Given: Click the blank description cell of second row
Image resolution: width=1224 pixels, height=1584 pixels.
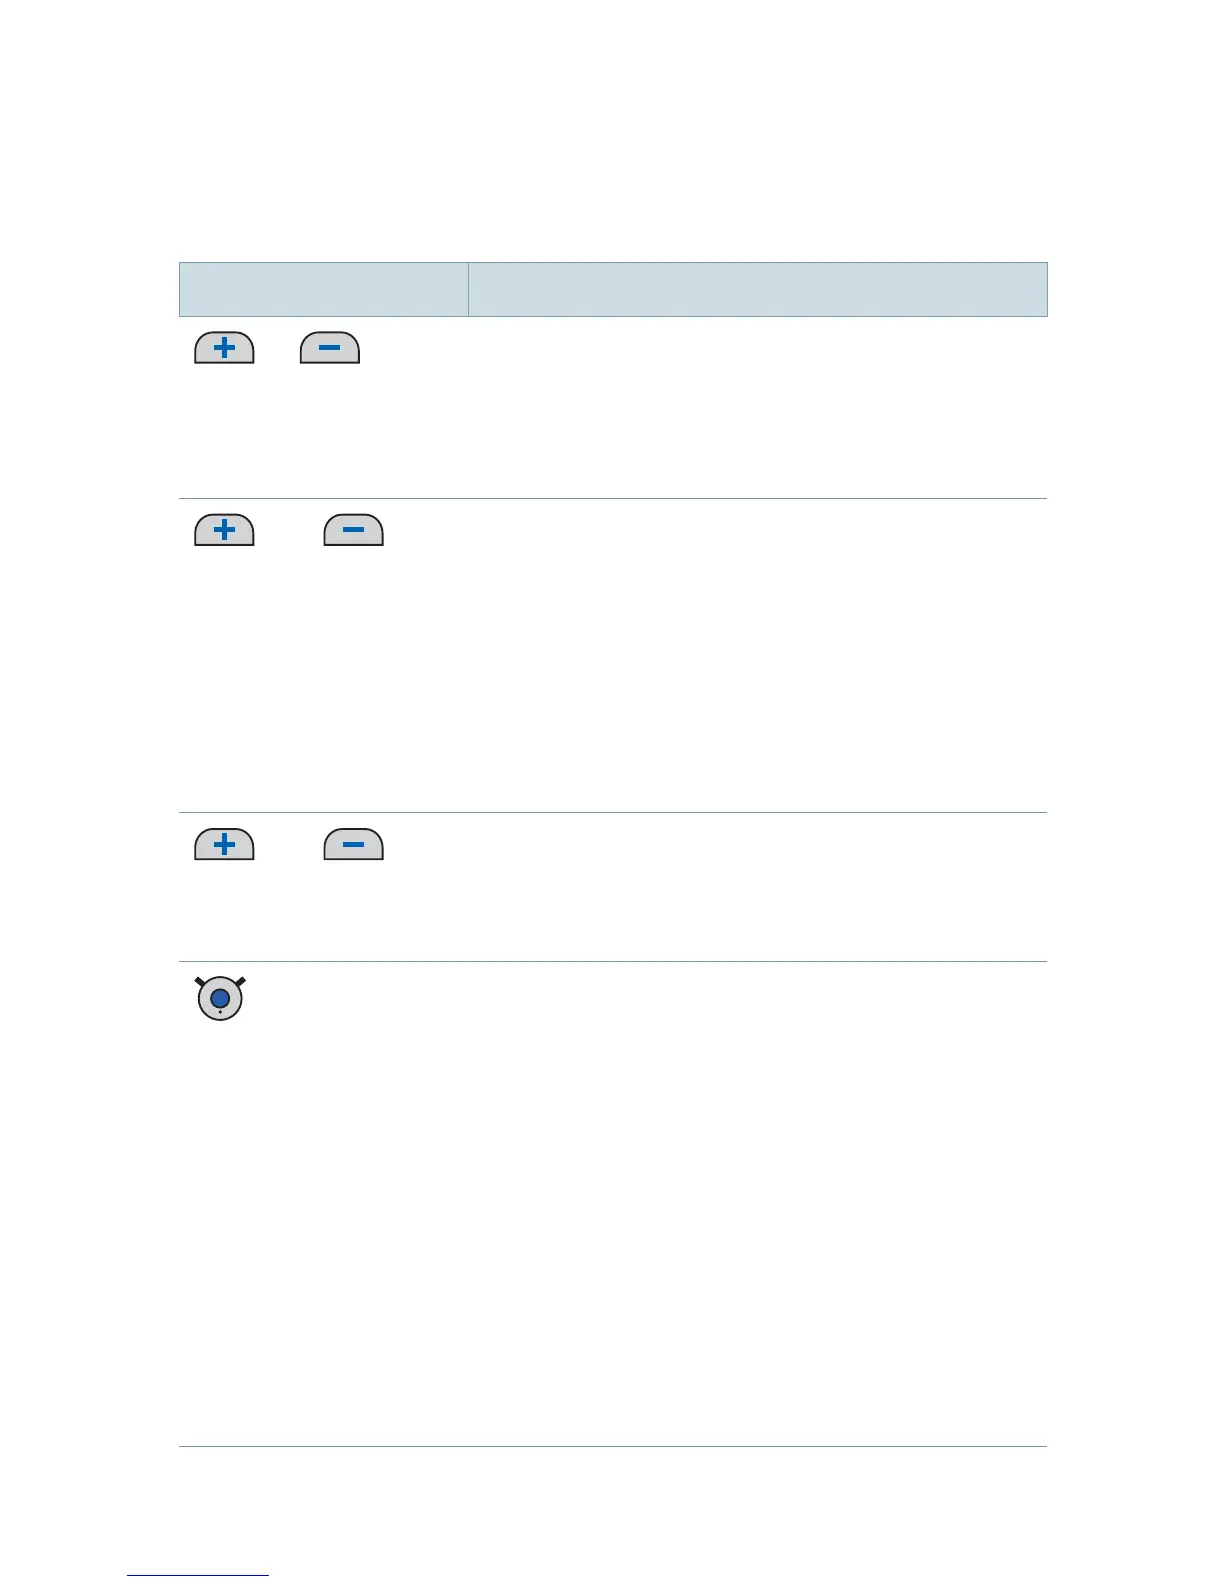Looking at the screenshot, I should tap(758, 655).
